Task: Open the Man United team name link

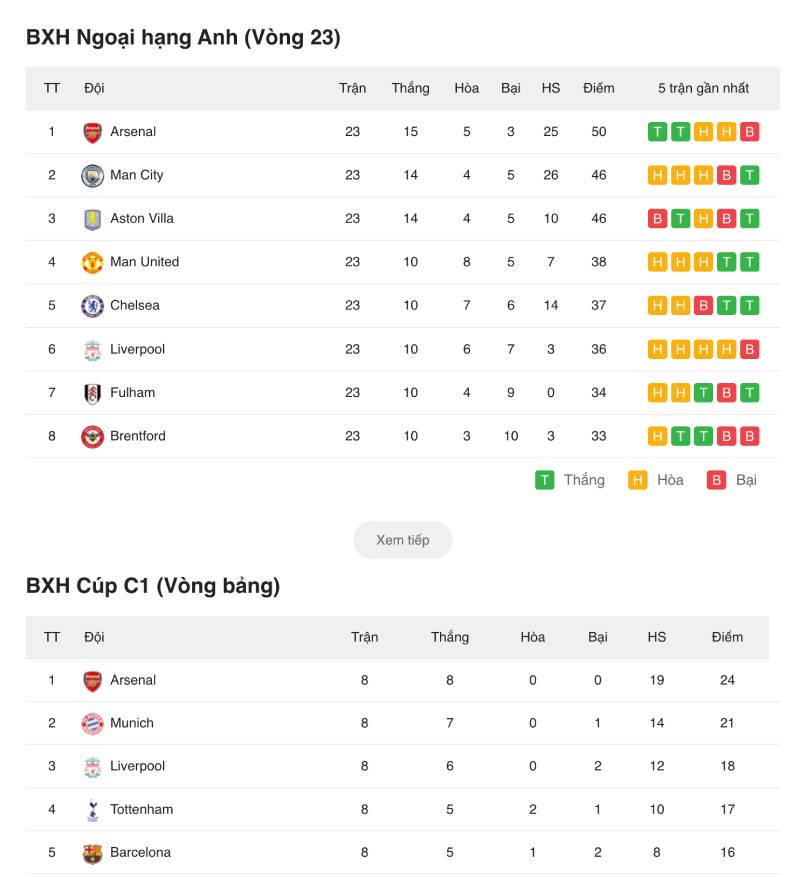Action: point(144,262)
